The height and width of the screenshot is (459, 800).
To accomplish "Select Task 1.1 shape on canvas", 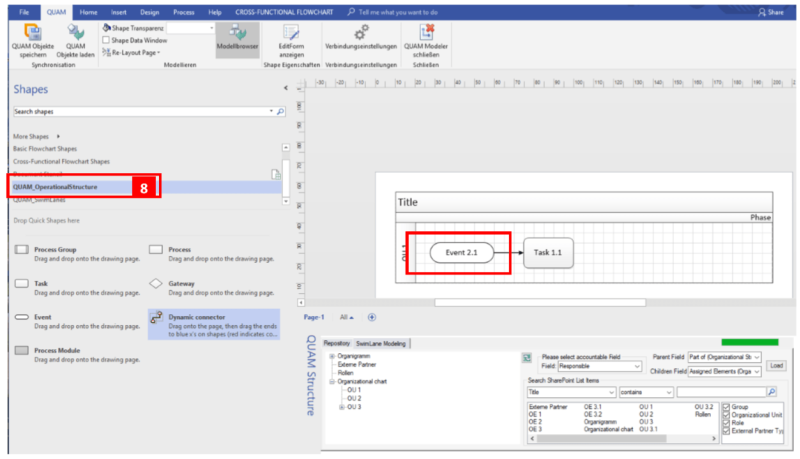I will pyautogui.click(x=548, y=252).
